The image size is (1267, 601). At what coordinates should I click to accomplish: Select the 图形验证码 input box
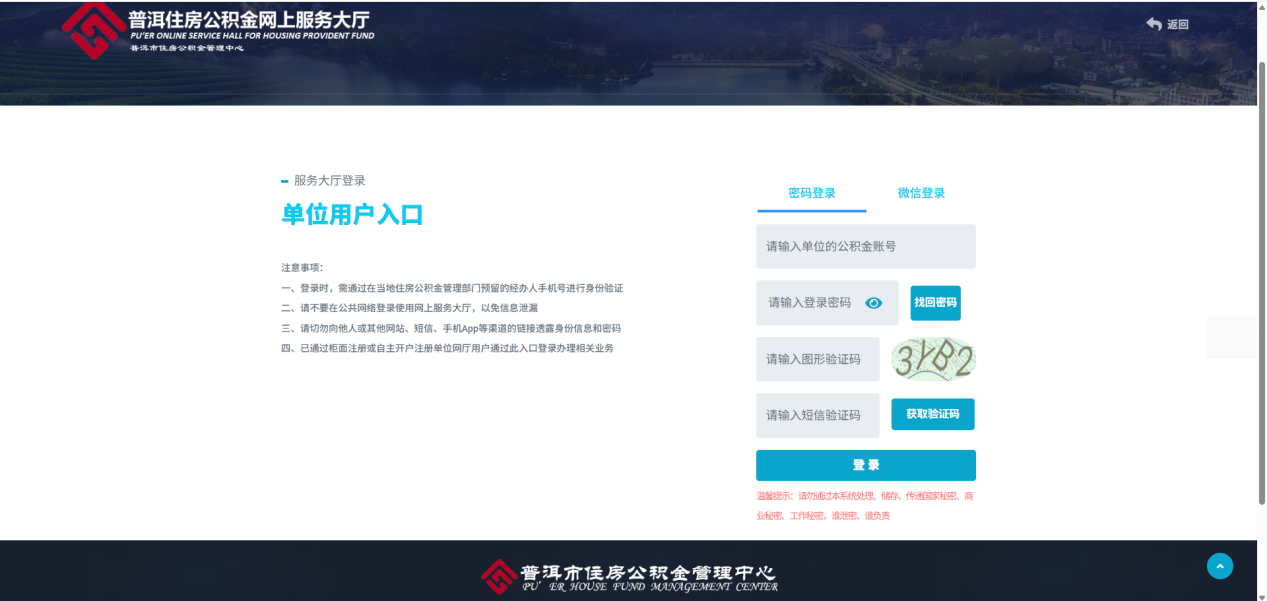tap(817, 359)
